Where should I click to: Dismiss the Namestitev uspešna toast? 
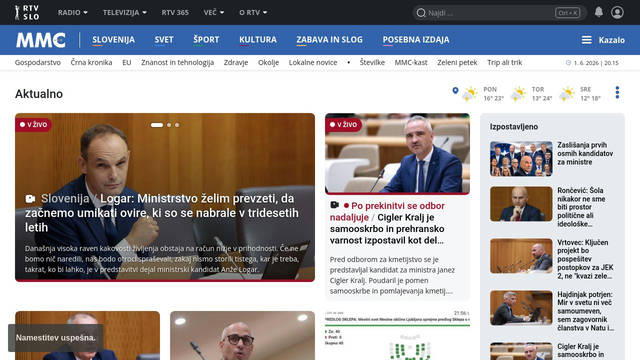pos(56,338)
